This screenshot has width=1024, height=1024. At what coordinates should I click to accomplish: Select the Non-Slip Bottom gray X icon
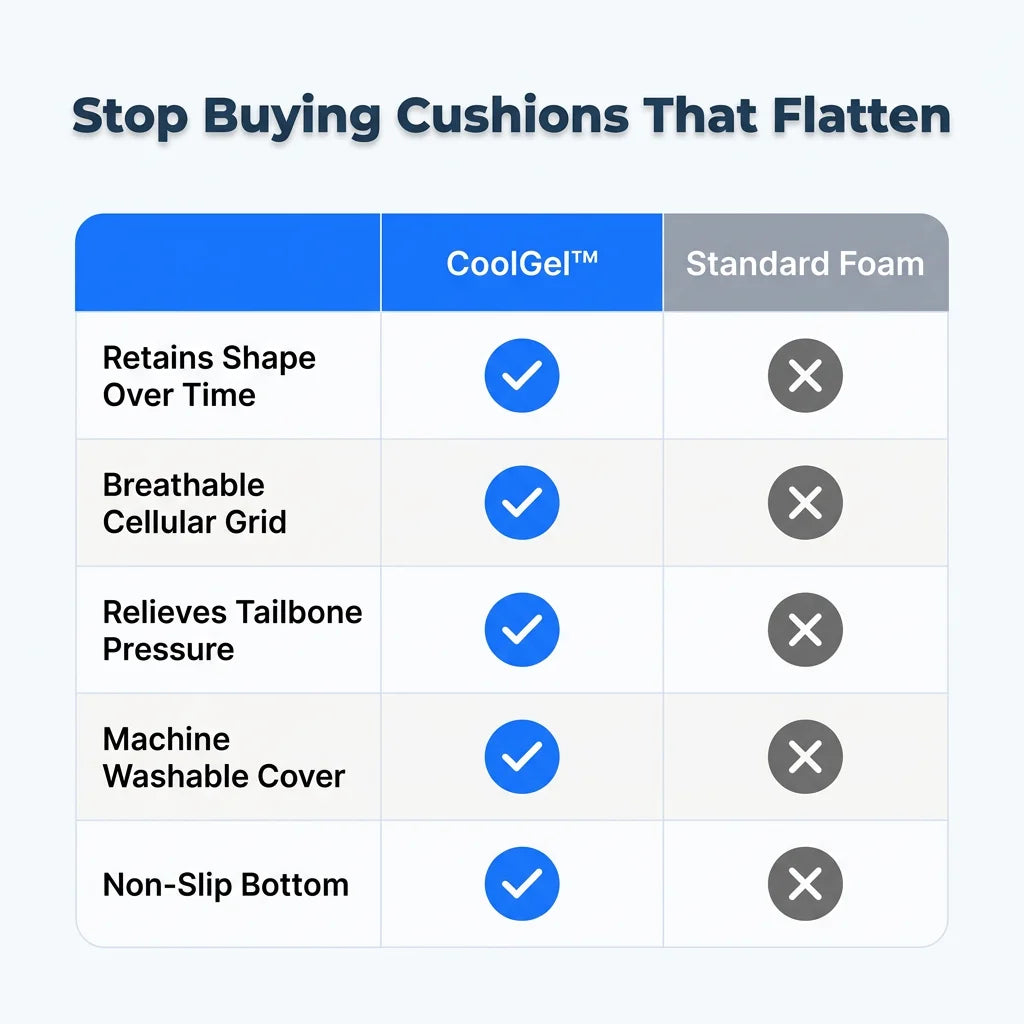(x=805, y=884)
